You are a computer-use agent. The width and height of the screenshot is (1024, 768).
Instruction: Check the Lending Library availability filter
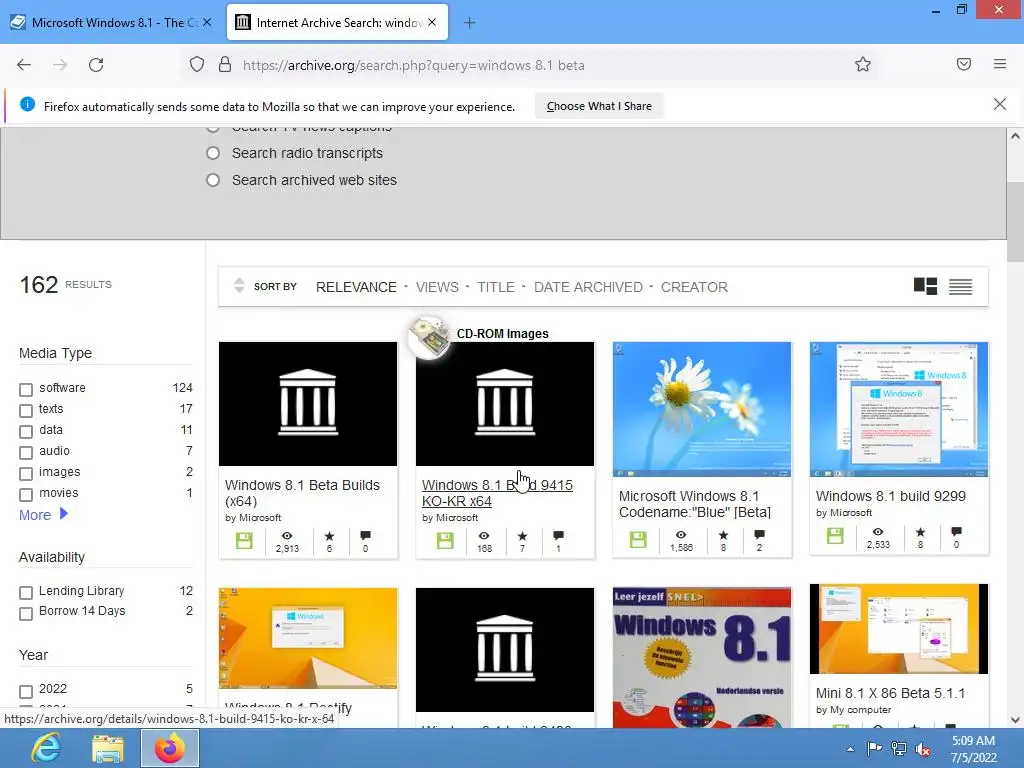click(x=26, y=592)
